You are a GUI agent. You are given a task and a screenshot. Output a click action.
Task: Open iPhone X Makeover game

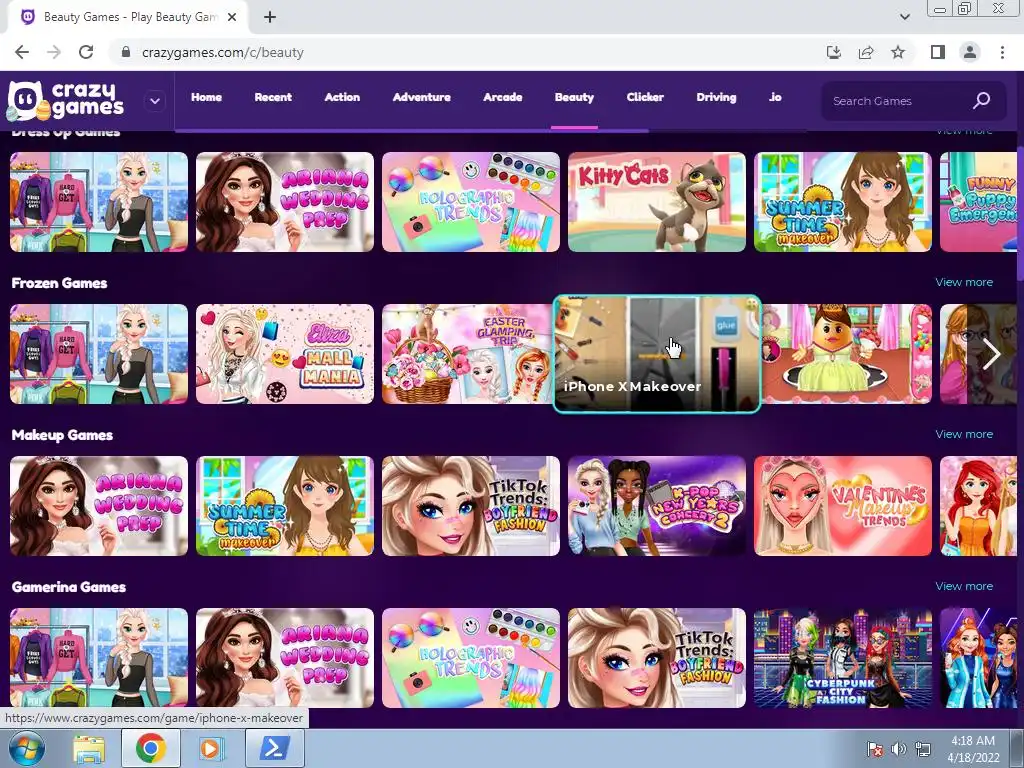(657, 354)
